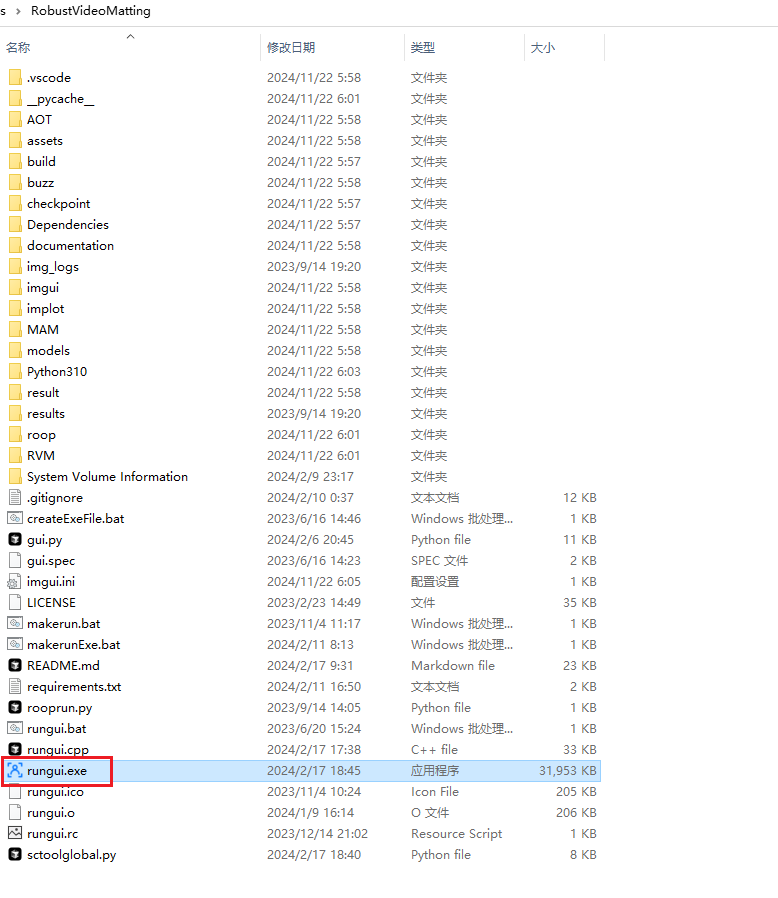778x898 pixels.
Task: Select the requirements.txt file name
Action: click(74, 687)
